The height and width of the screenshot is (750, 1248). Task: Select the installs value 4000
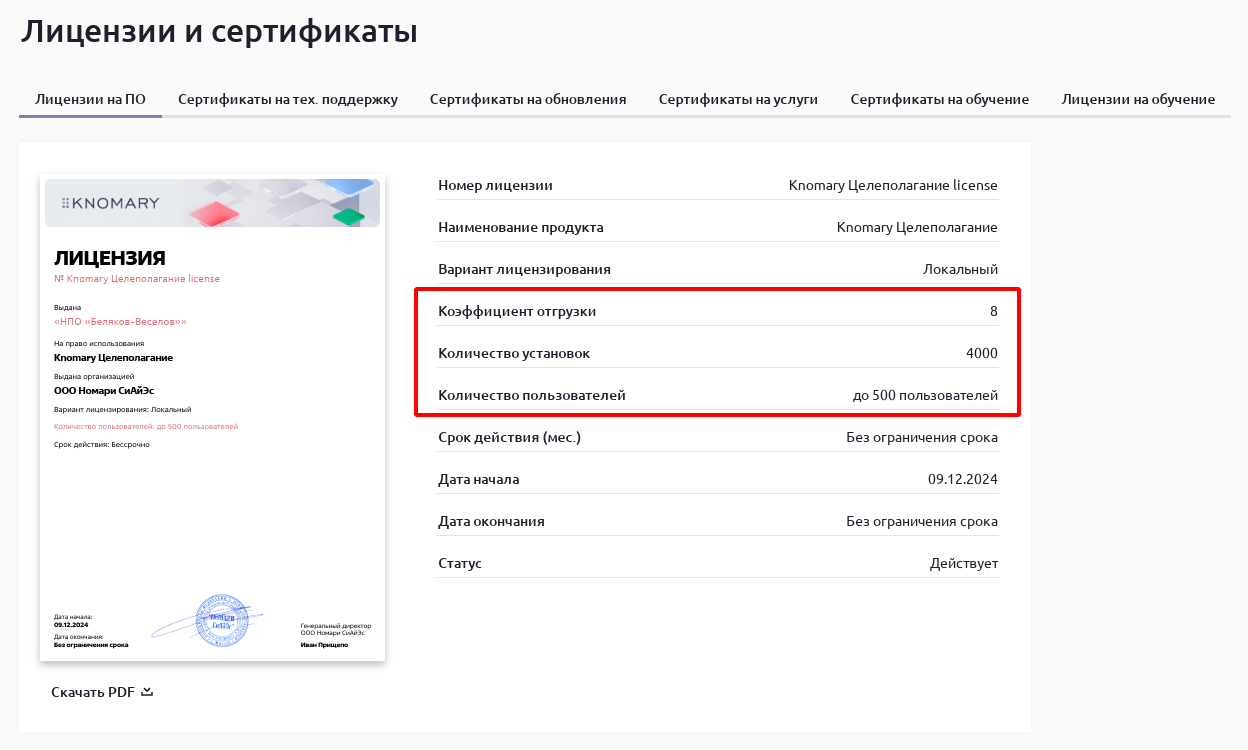pos(982,353)
